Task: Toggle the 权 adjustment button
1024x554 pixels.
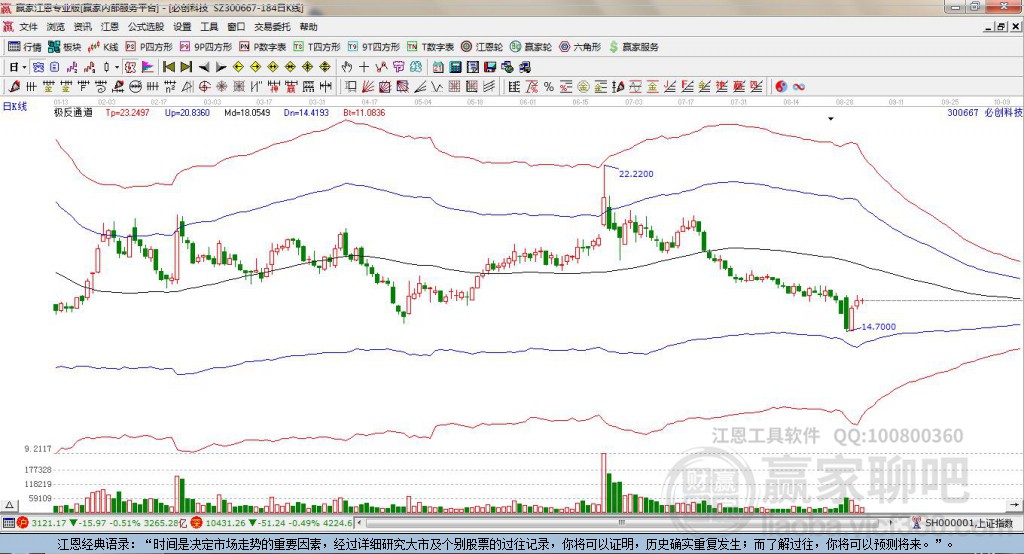Action: [x=131, y=67]
